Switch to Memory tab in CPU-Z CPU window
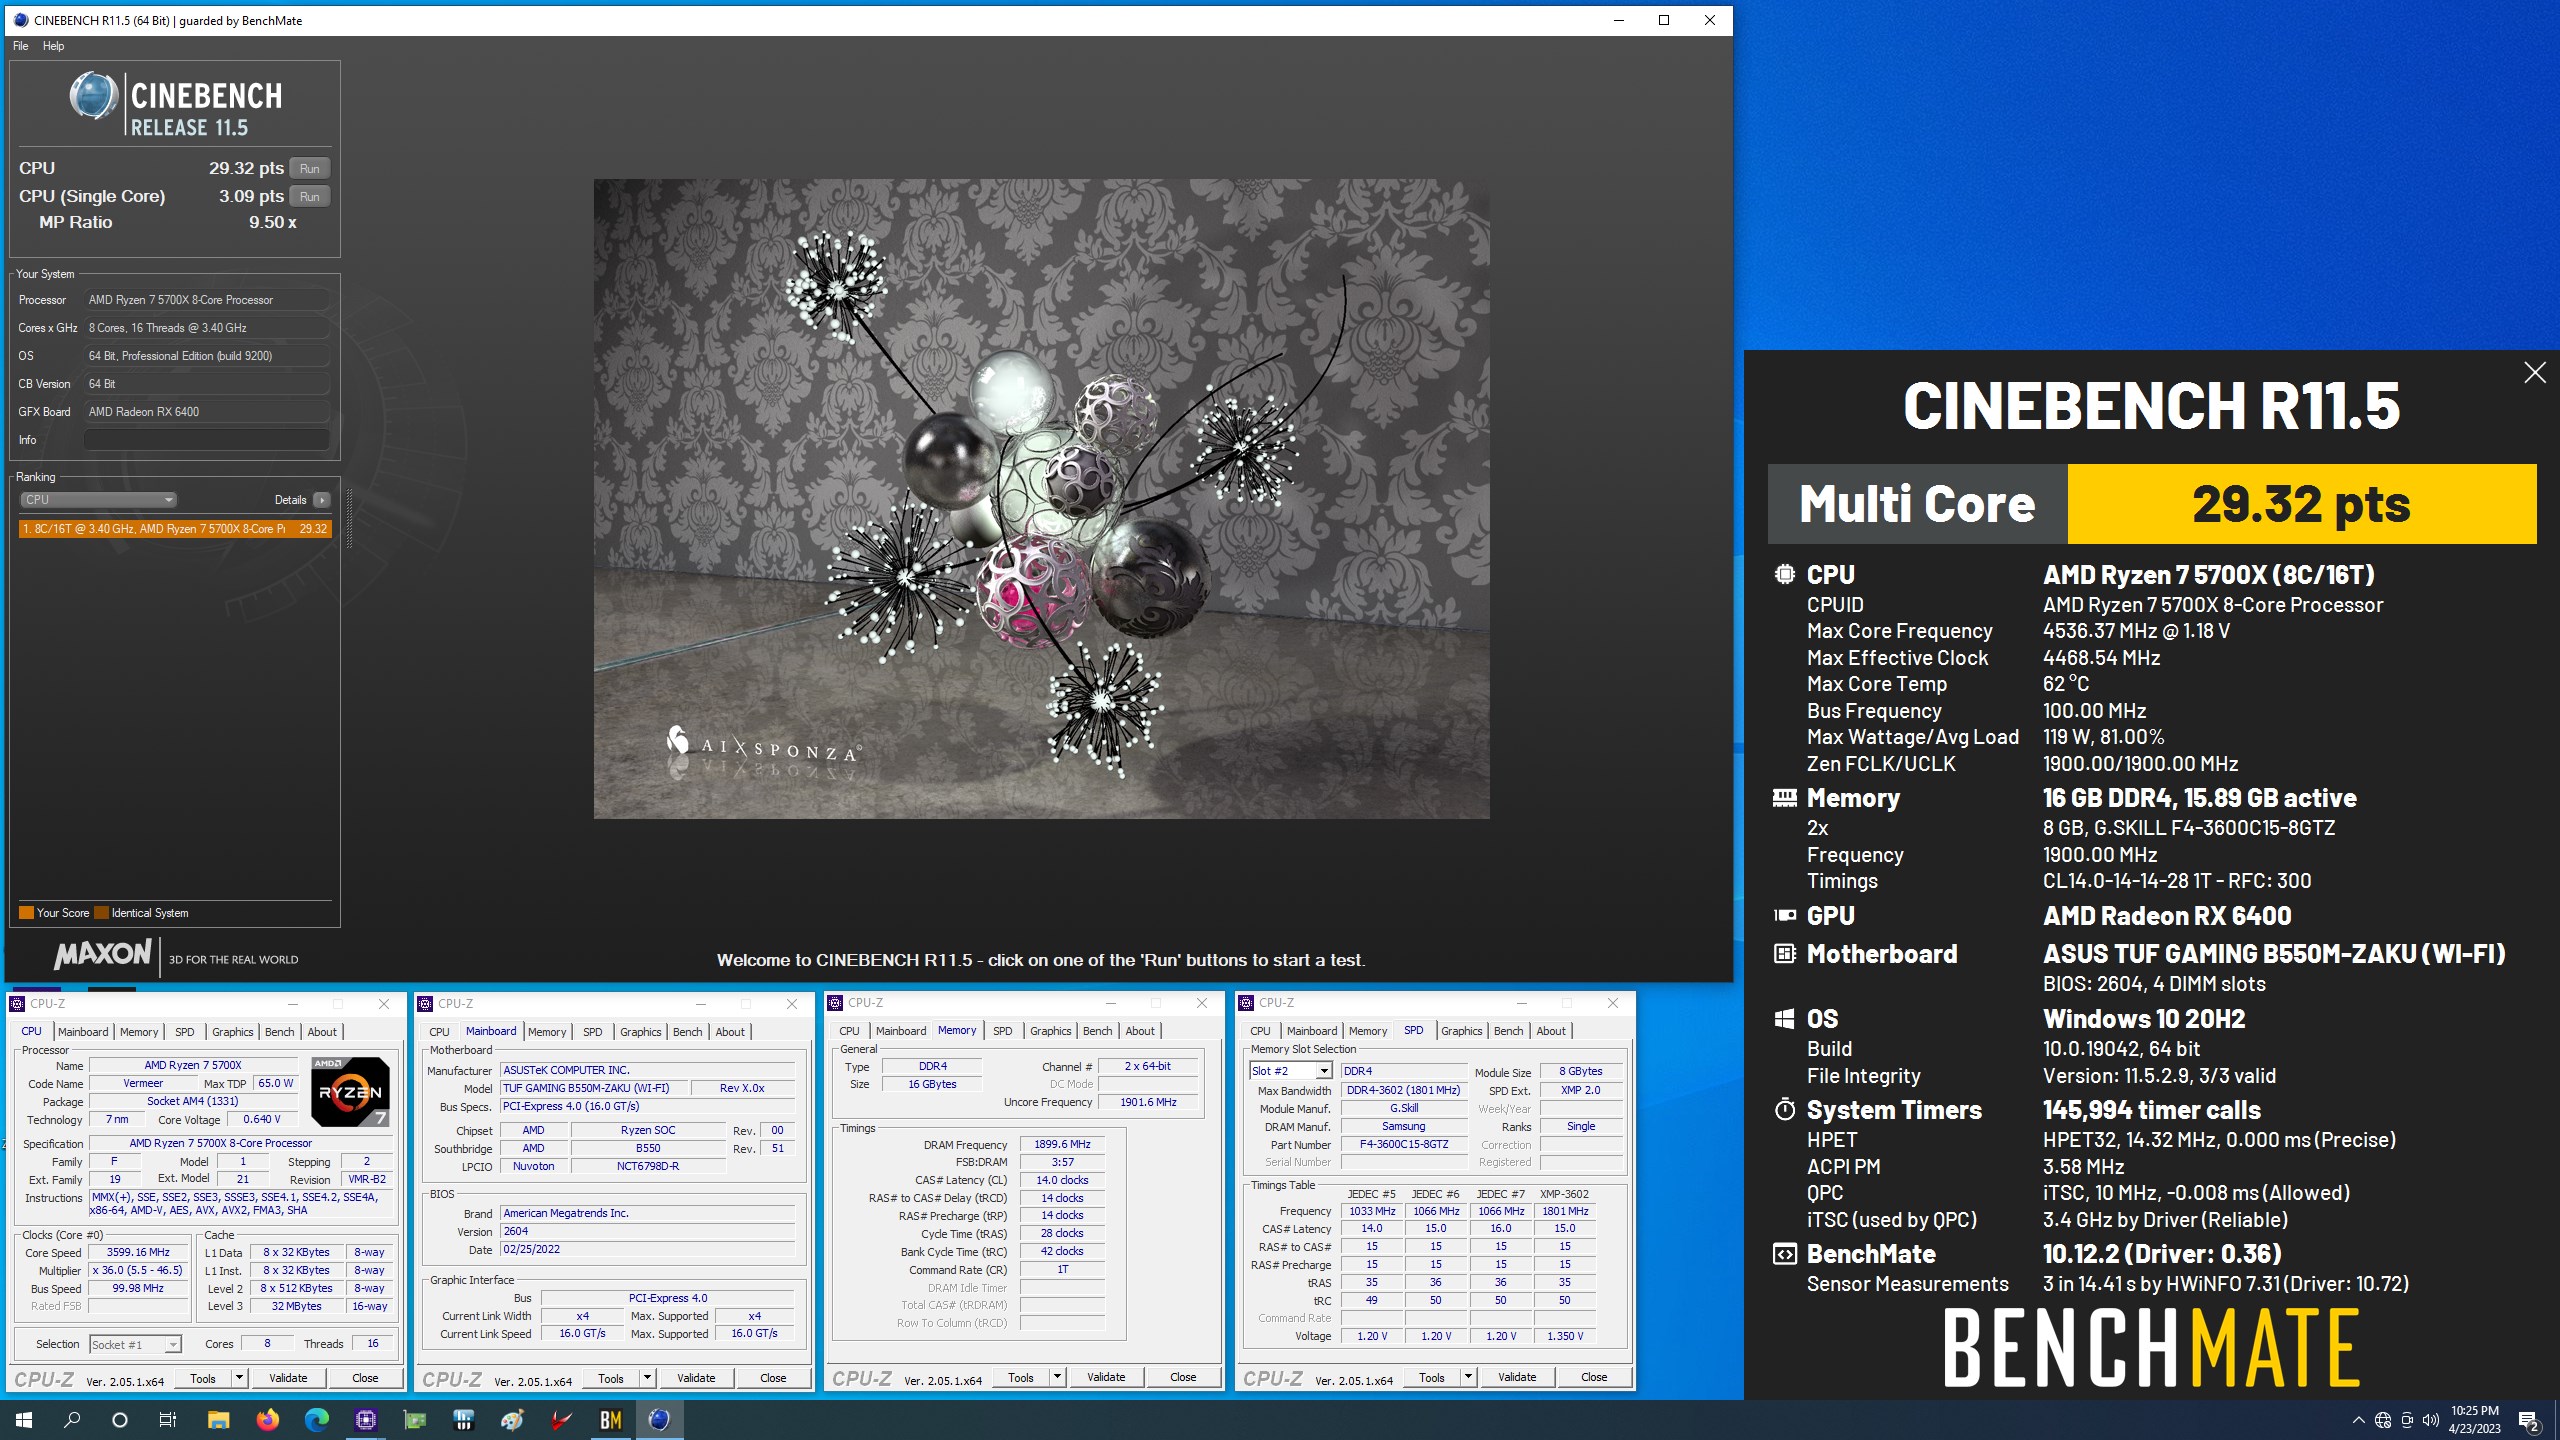 (139, 1032)
